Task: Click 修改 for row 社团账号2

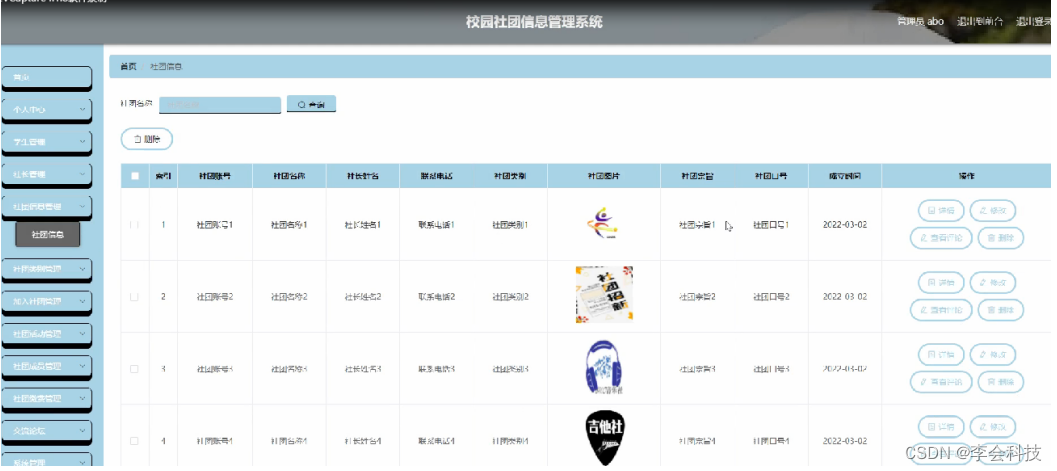Action: (992, 282)
